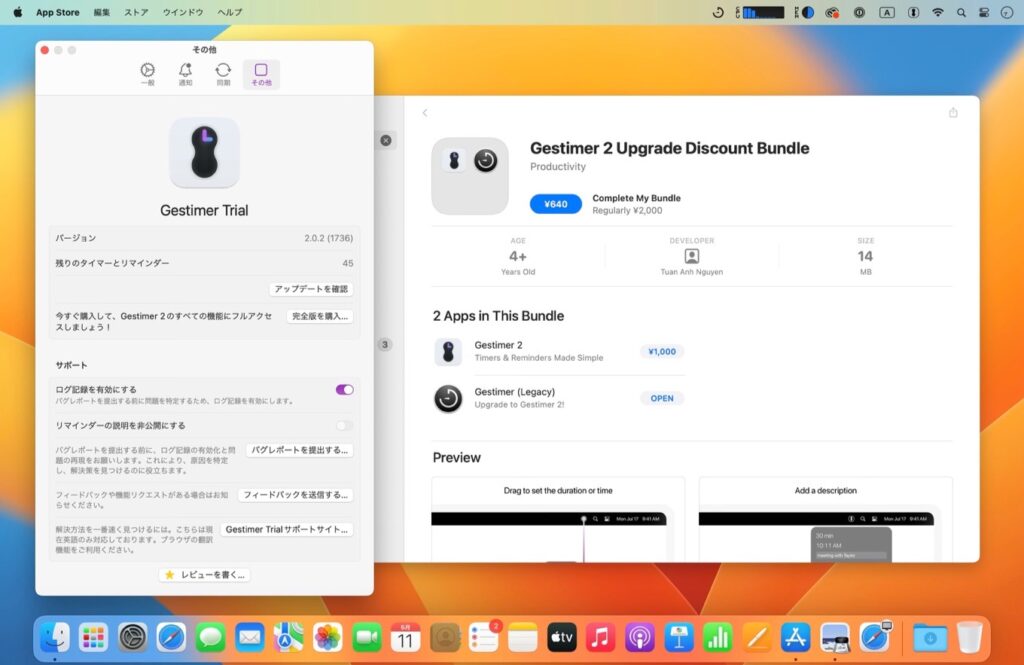This screenshot has height=665, width=1024.
Task: Open the 通知 (Notifications) settings icon
Action: pos(185,72)
